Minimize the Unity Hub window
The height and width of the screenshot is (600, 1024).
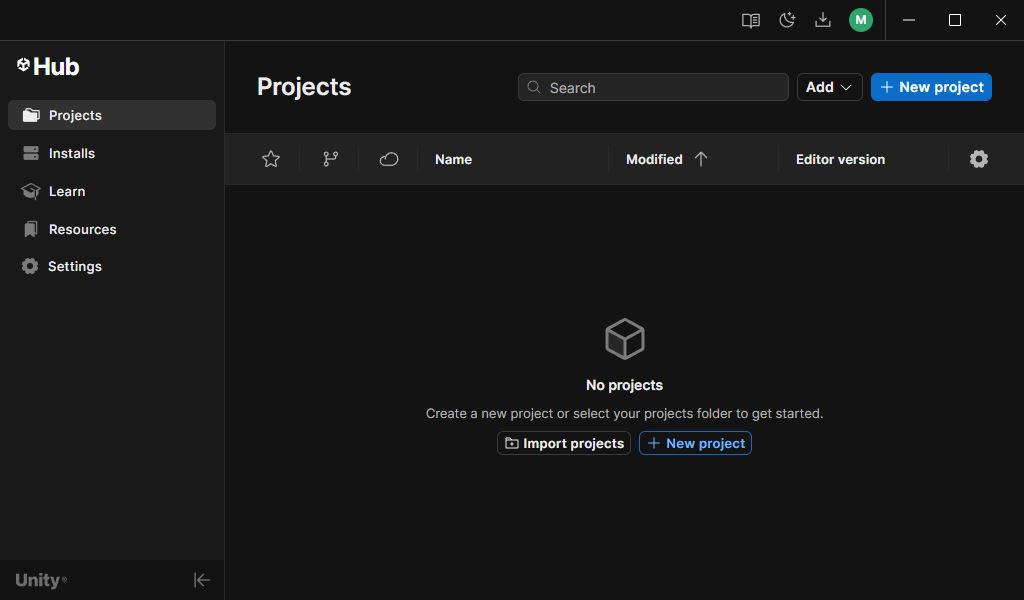pyautogui.click(x=908, y=20)
